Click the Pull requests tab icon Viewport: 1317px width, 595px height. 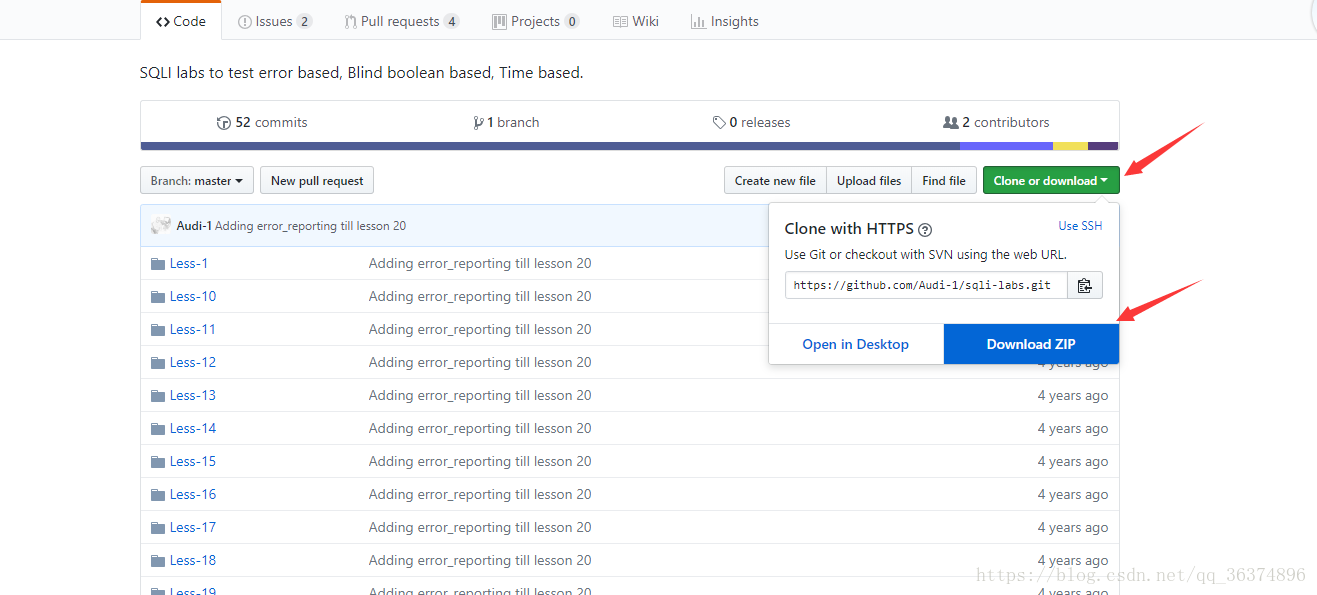[x=350, y=22]
